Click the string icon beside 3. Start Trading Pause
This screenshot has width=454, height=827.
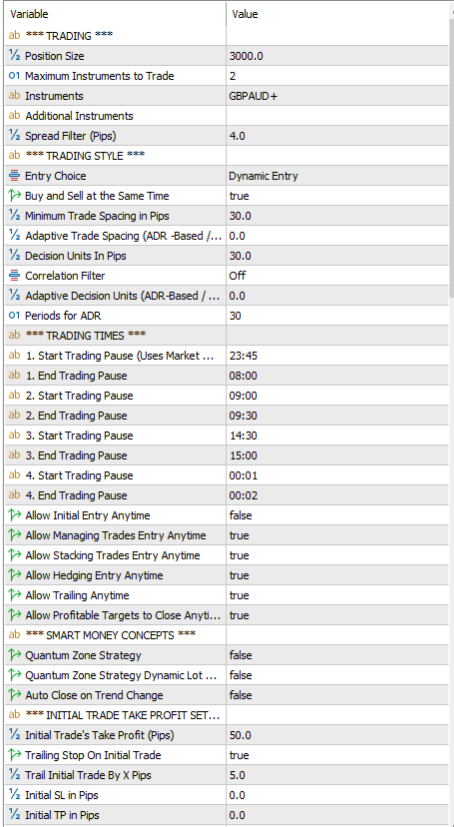point(14,436)
